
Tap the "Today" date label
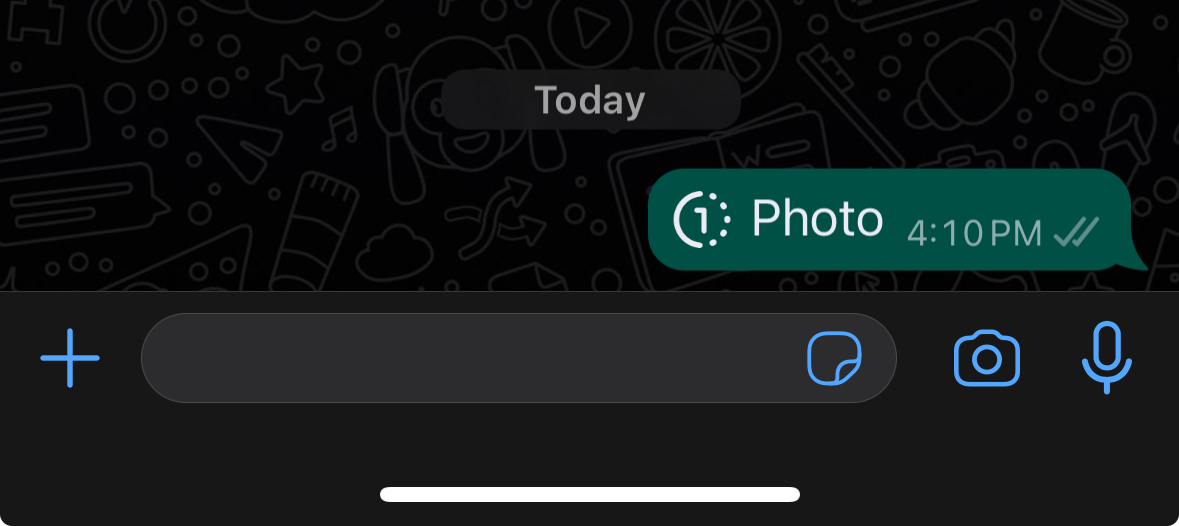(590, 101)
